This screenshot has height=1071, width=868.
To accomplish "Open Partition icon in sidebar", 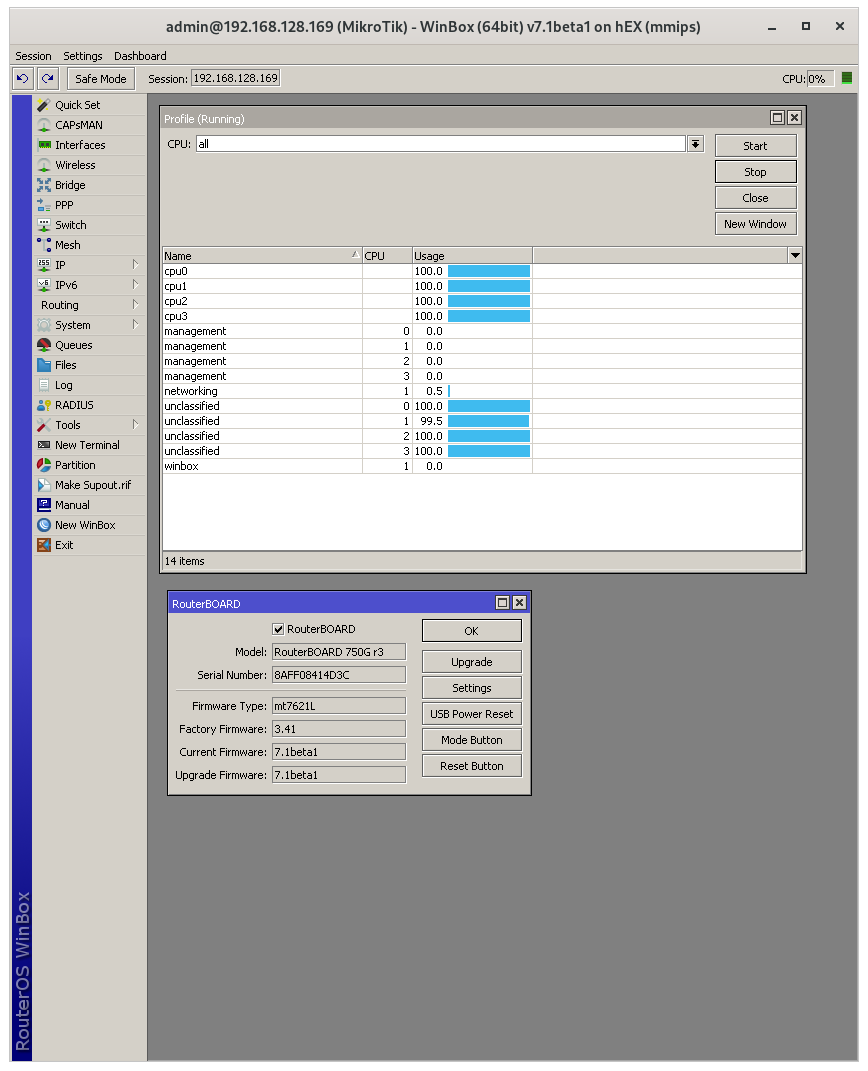I will tap(44, 465).
